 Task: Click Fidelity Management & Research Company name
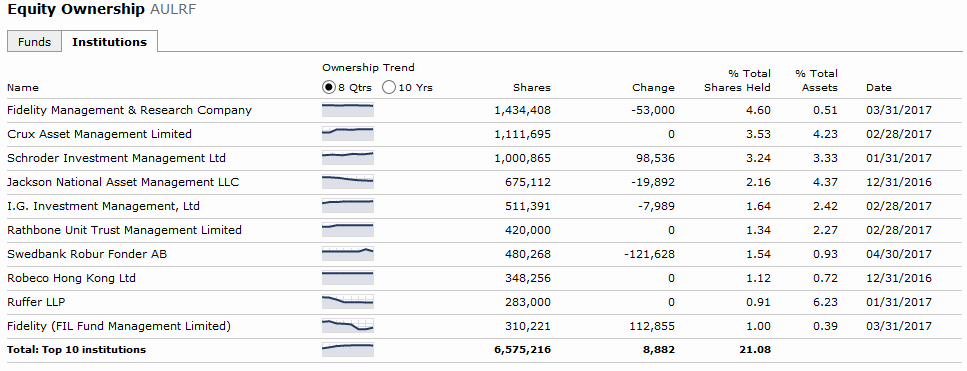pos(130,110)
